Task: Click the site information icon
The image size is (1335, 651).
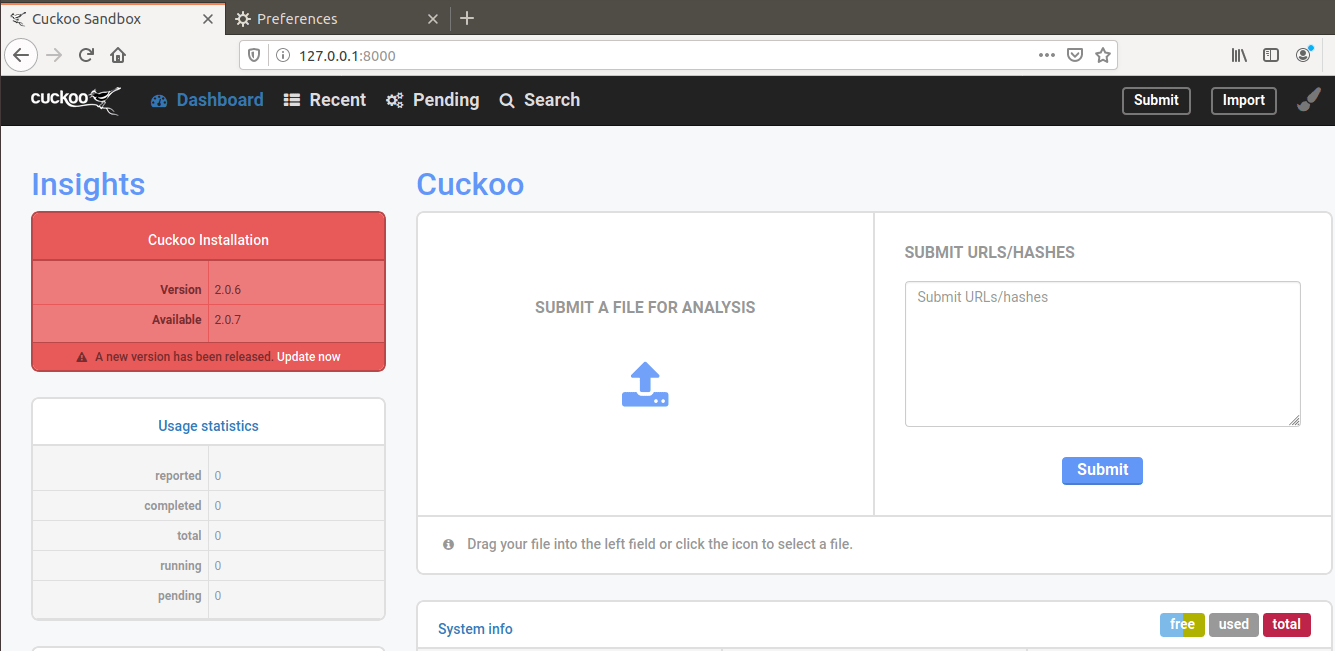Action: [x=282, y=55]
